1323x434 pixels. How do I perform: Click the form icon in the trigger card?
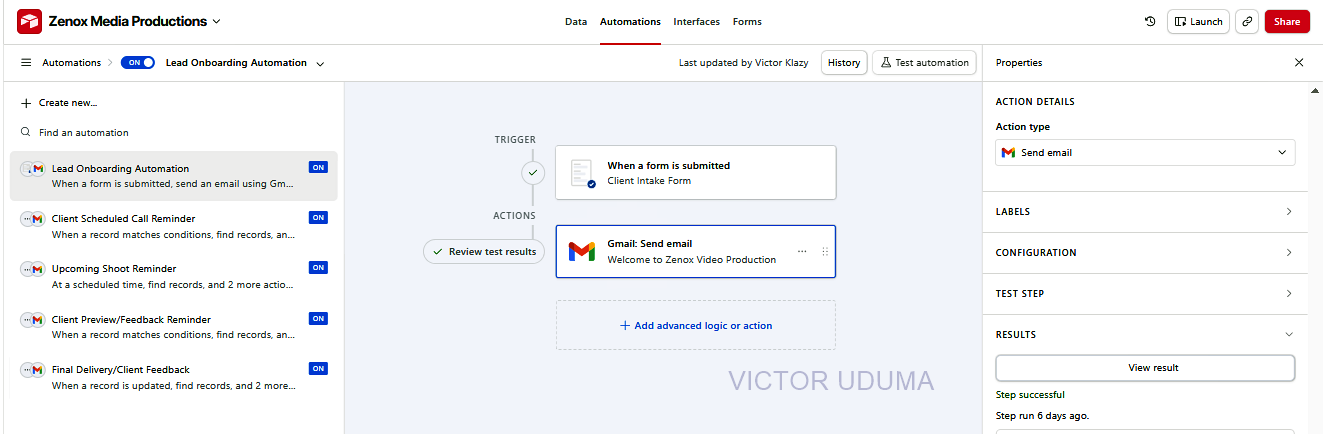pyautogui.click(x=582, y=173)
